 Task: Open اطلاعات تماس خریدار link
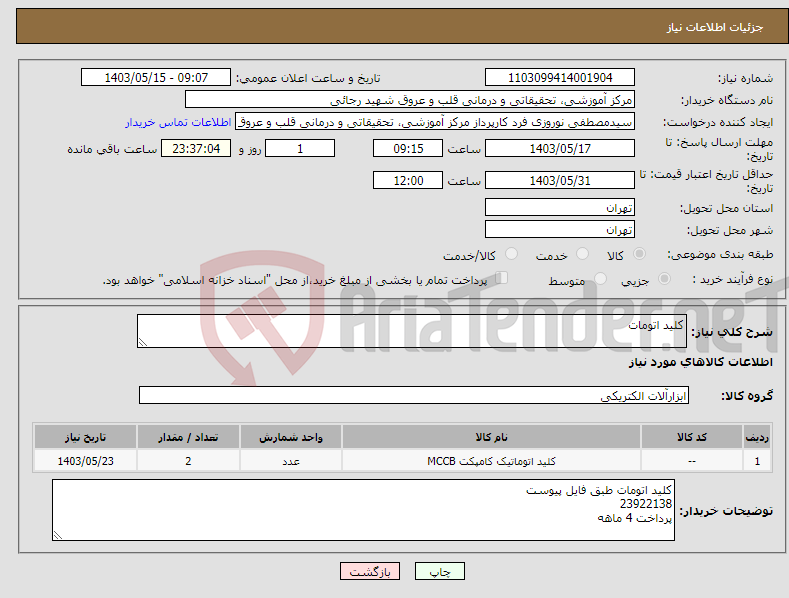178,122
